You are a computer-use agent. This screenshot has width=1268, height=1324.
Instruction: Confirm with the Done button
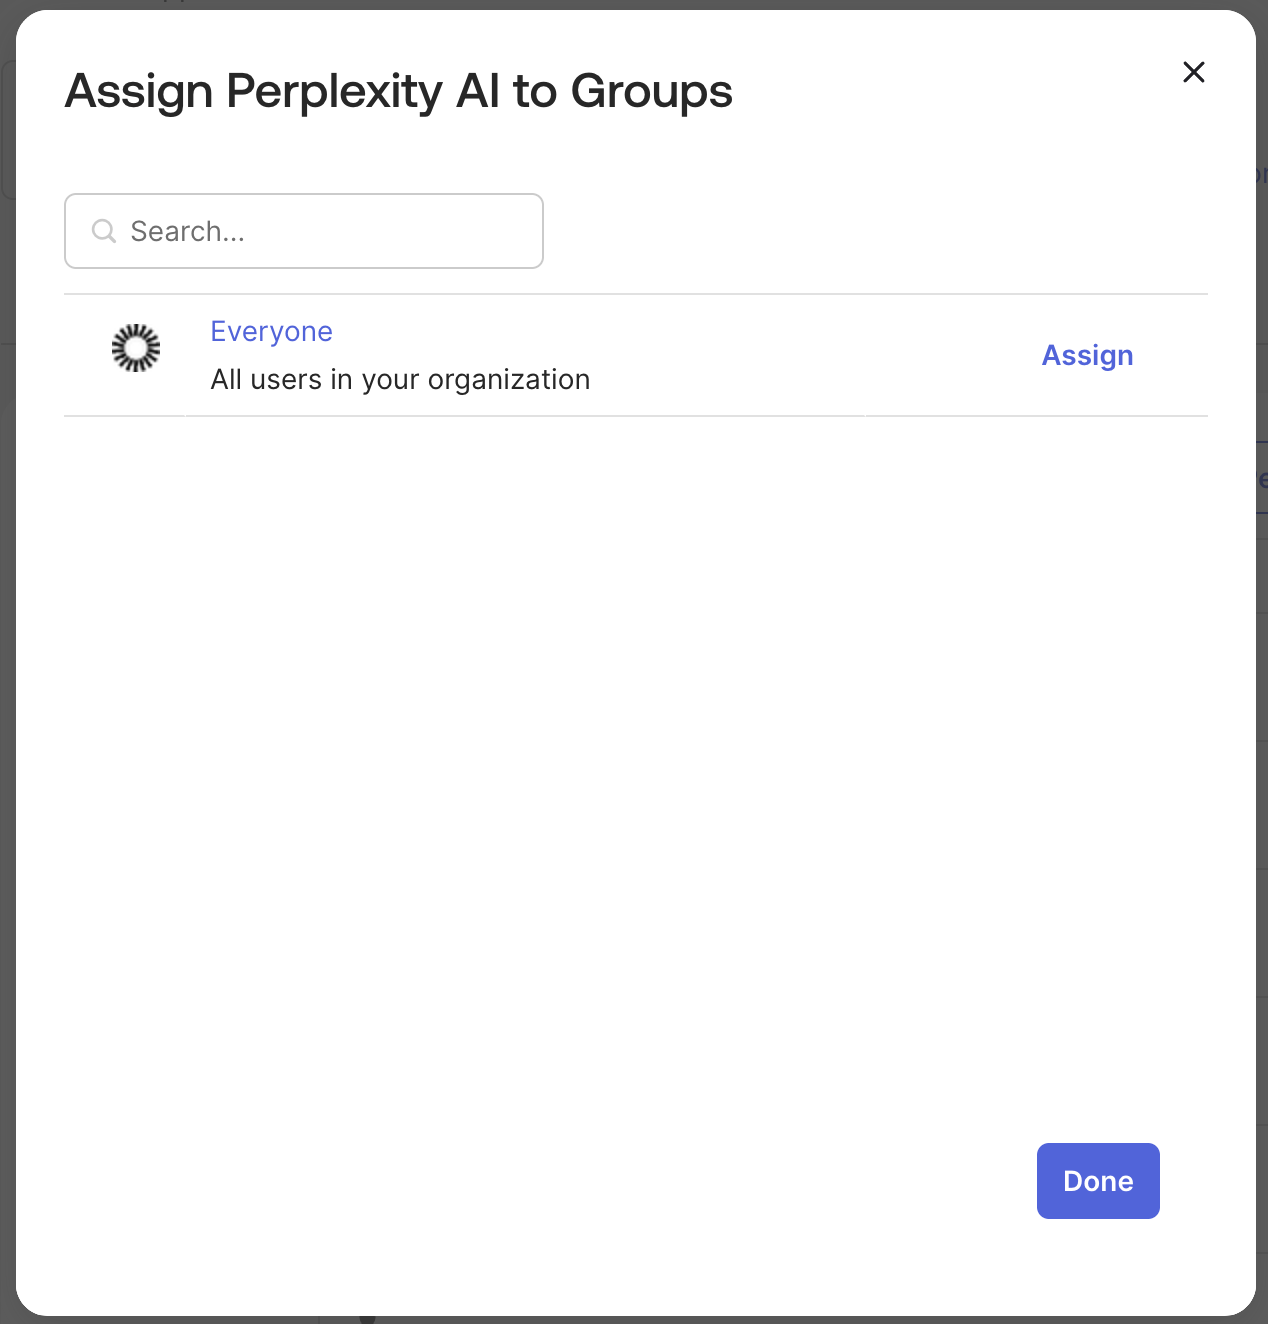tap(1098, 1181)
